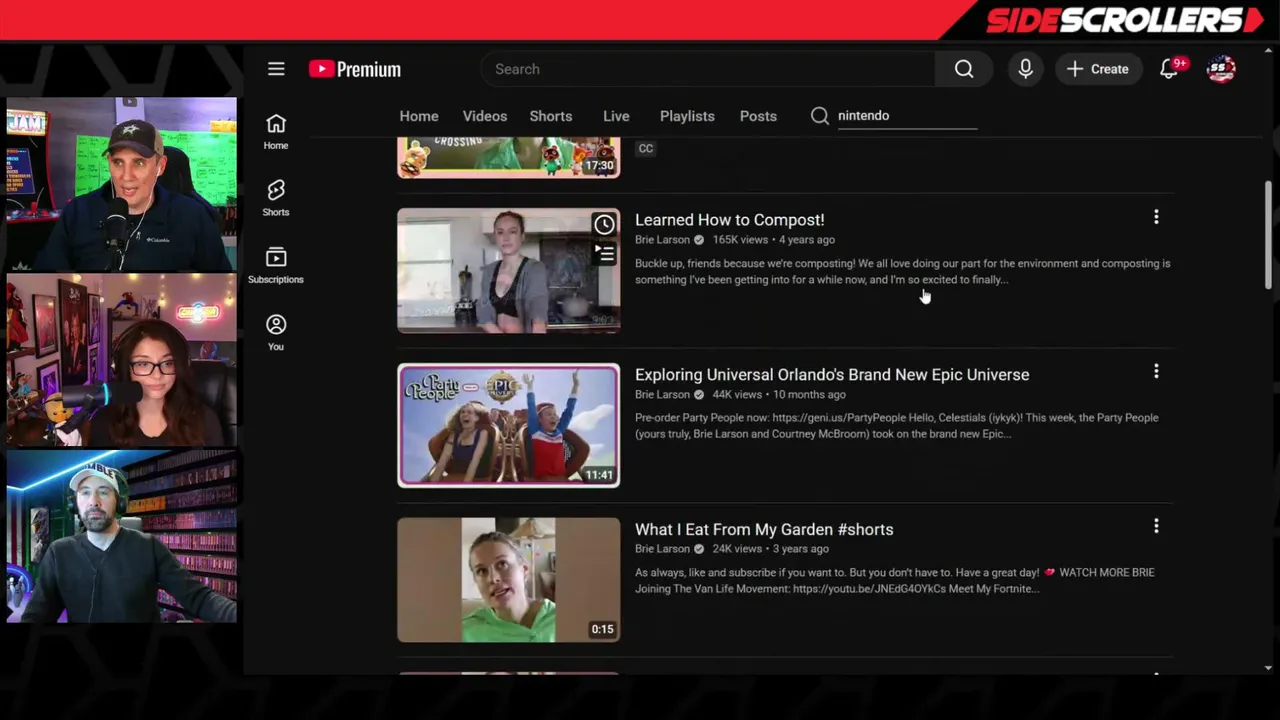Open Shorts in the sidebar
Screen dimensions: 1280x720
[276, 198]
